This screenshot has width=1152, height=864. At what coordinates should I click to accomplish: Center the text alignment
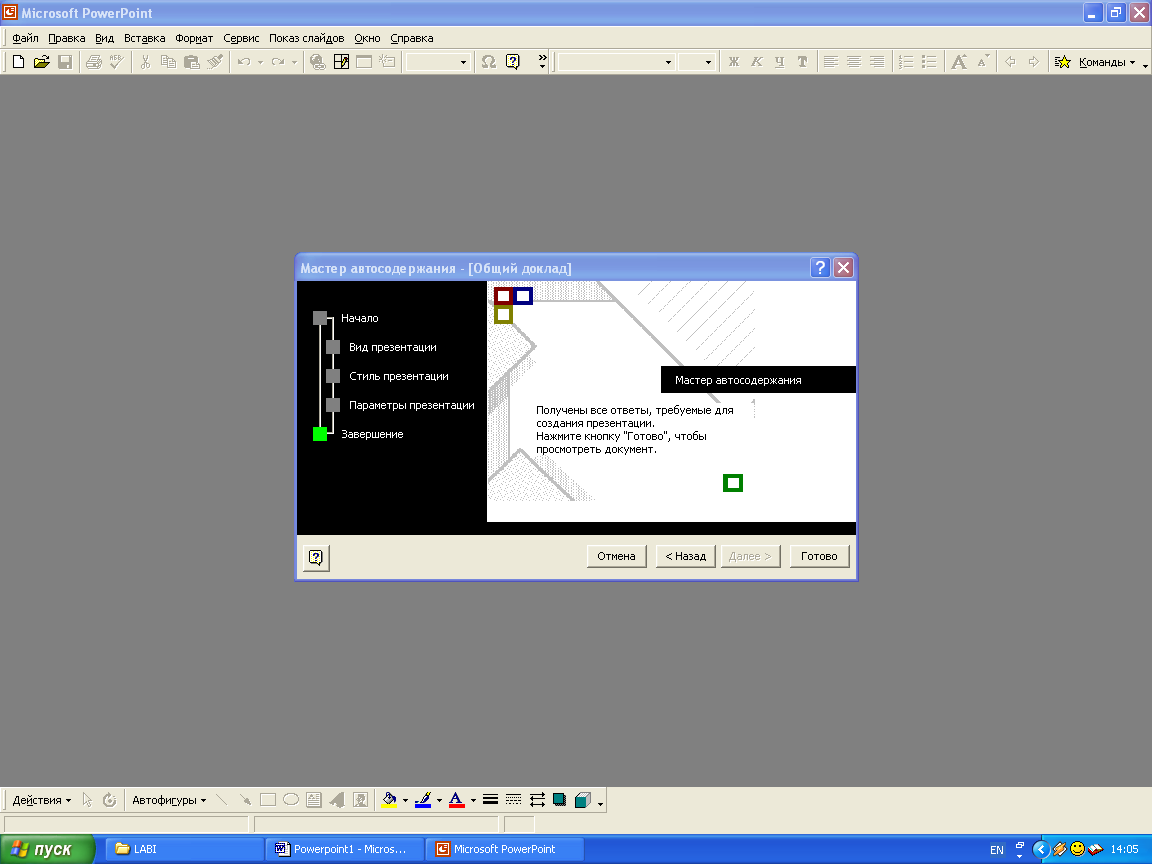pos(854,62)
